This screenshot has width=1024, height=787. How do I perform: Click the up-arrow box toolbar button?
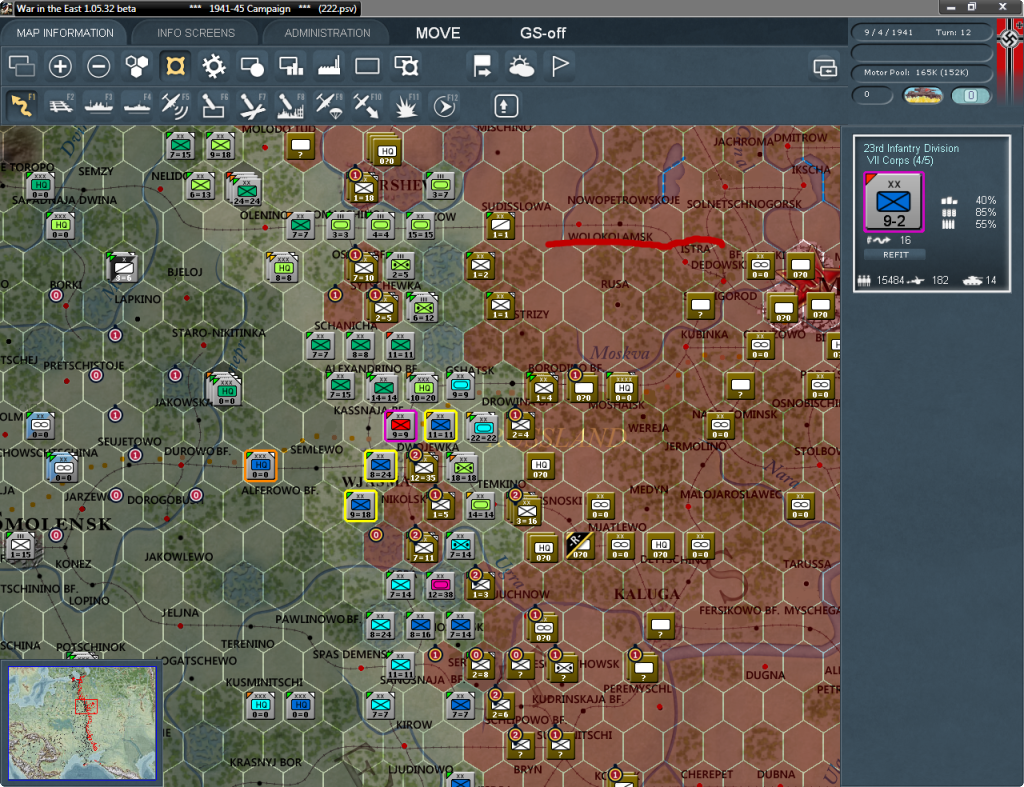506,106
